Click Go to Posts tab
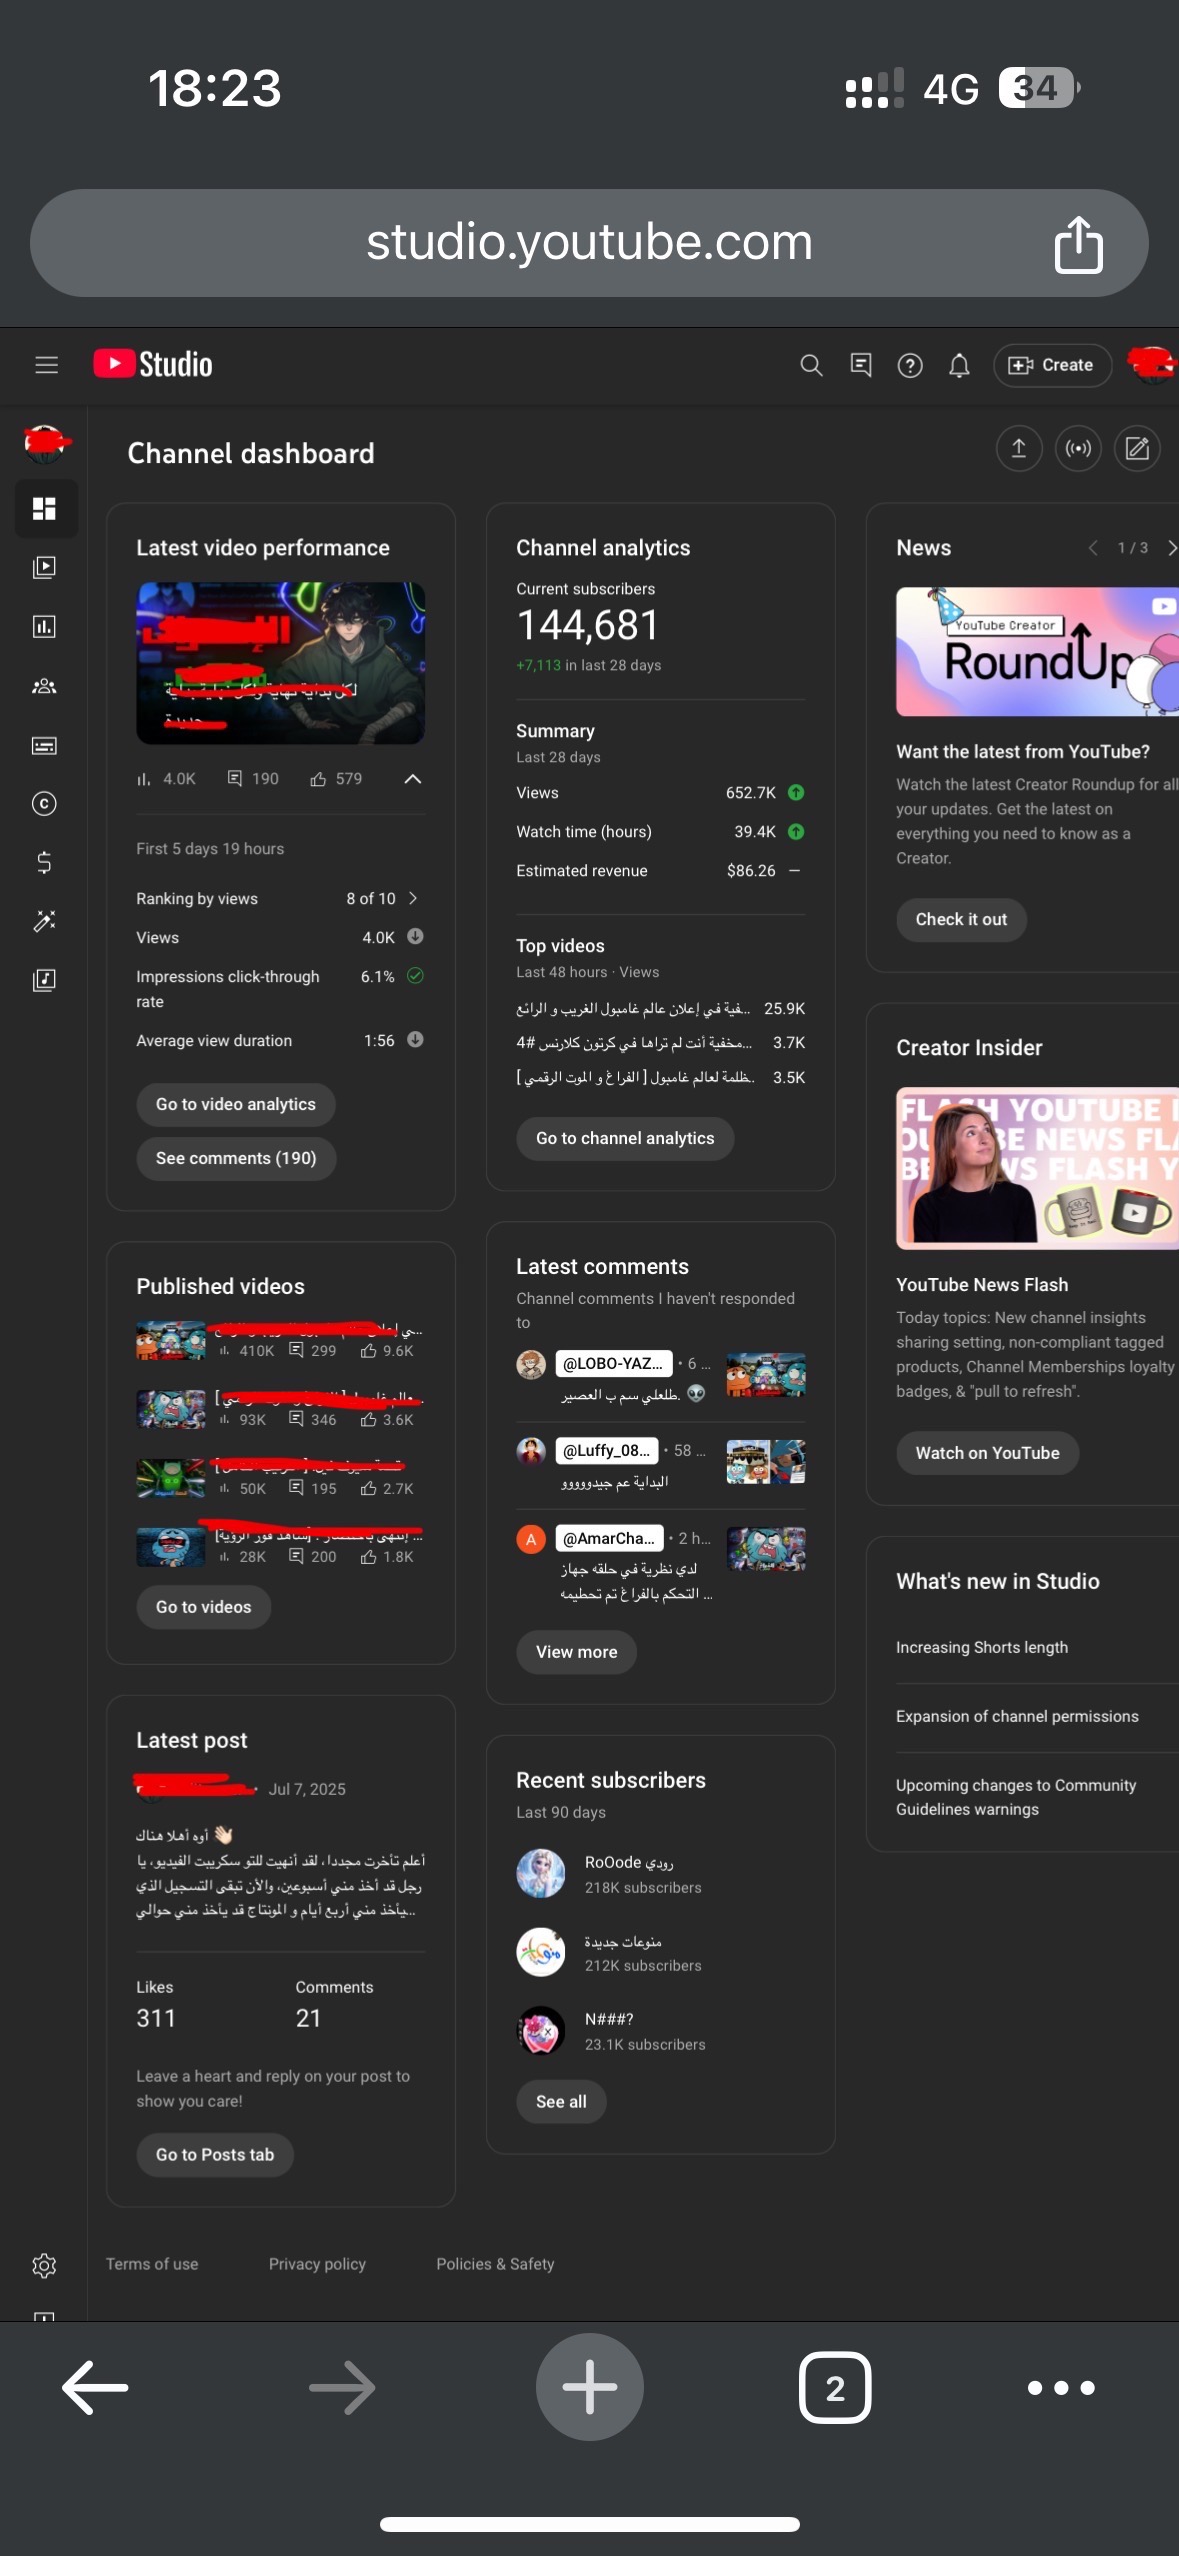The height and width of the screenshot is (2556, 1179). pyautogui.click(x=215, y=2154)
